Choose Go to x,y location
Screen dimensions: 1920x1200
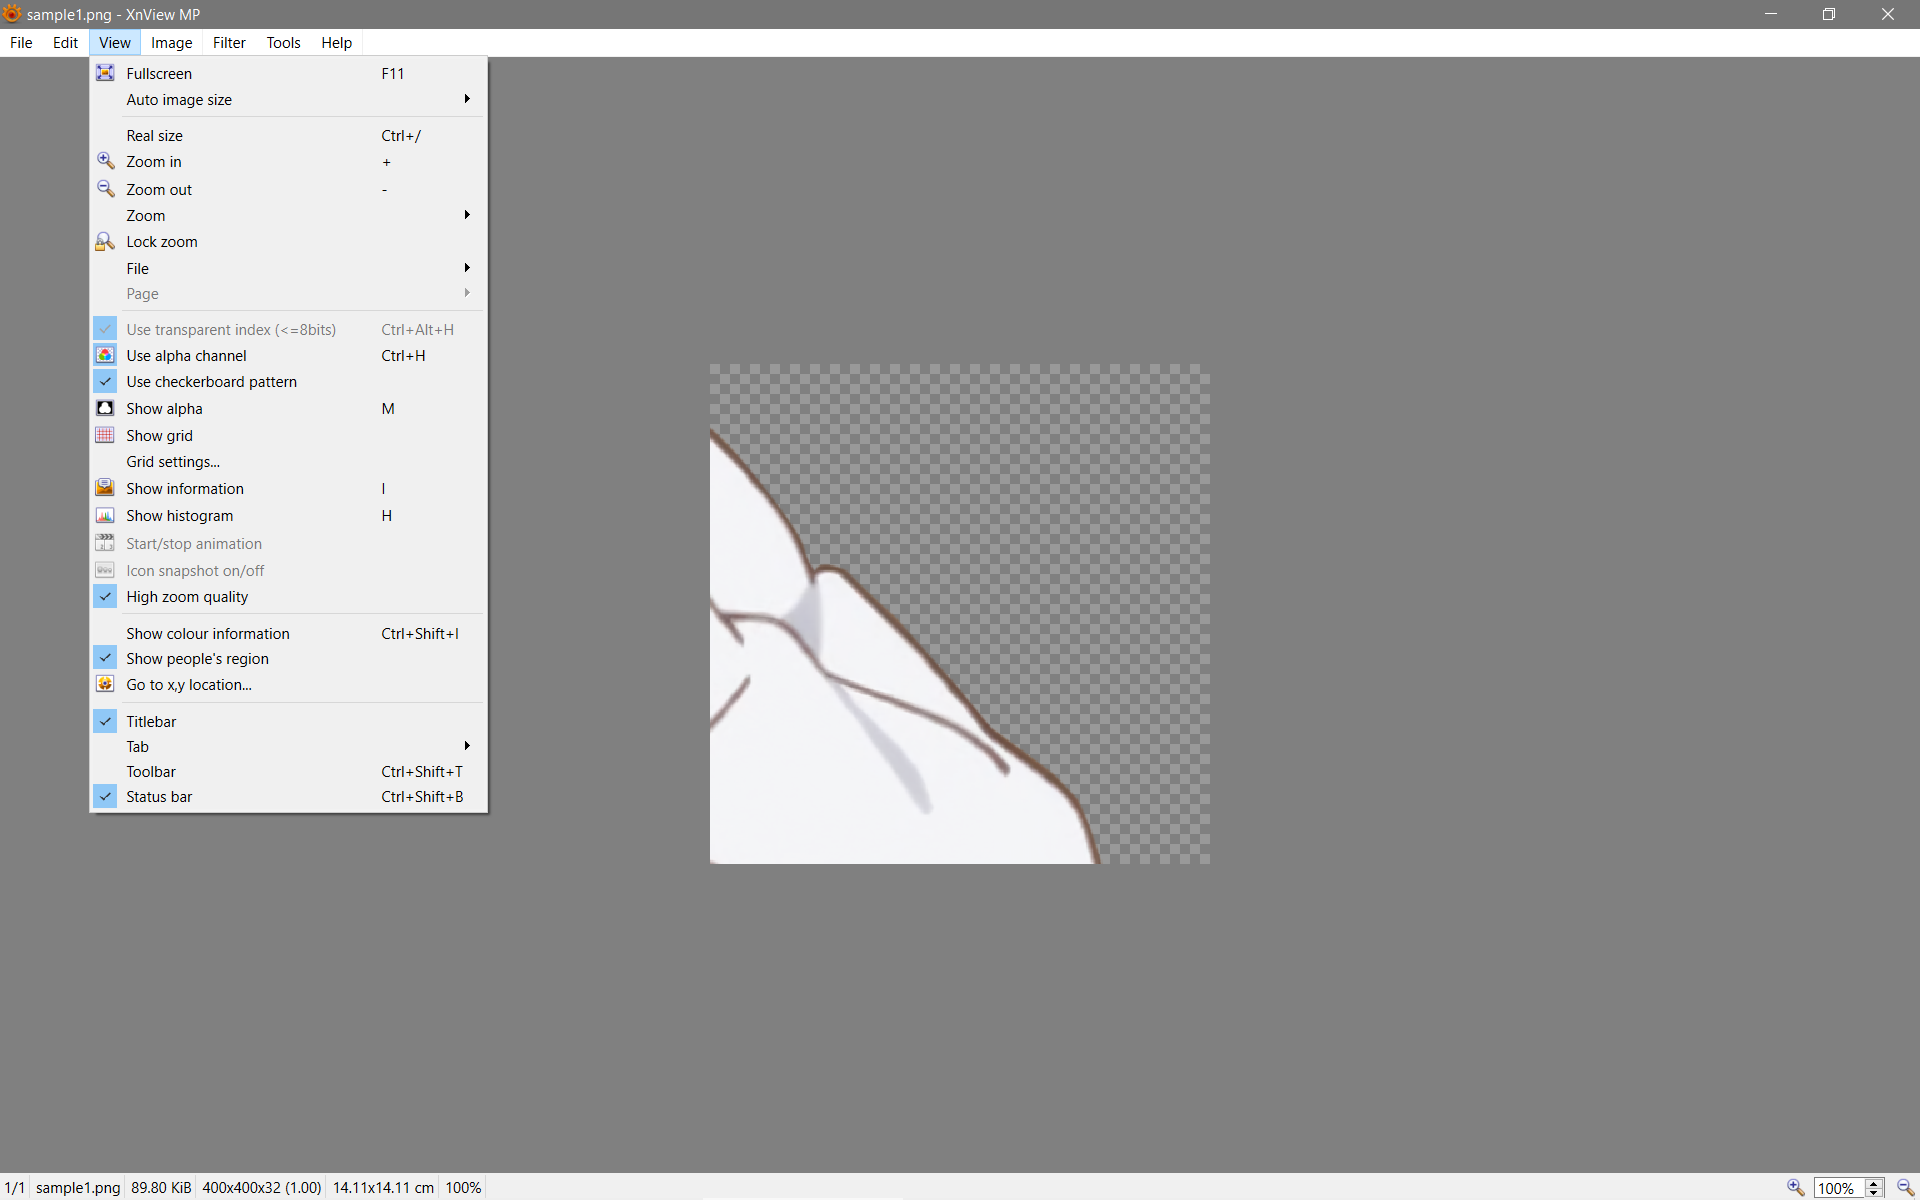pos(189,685)
